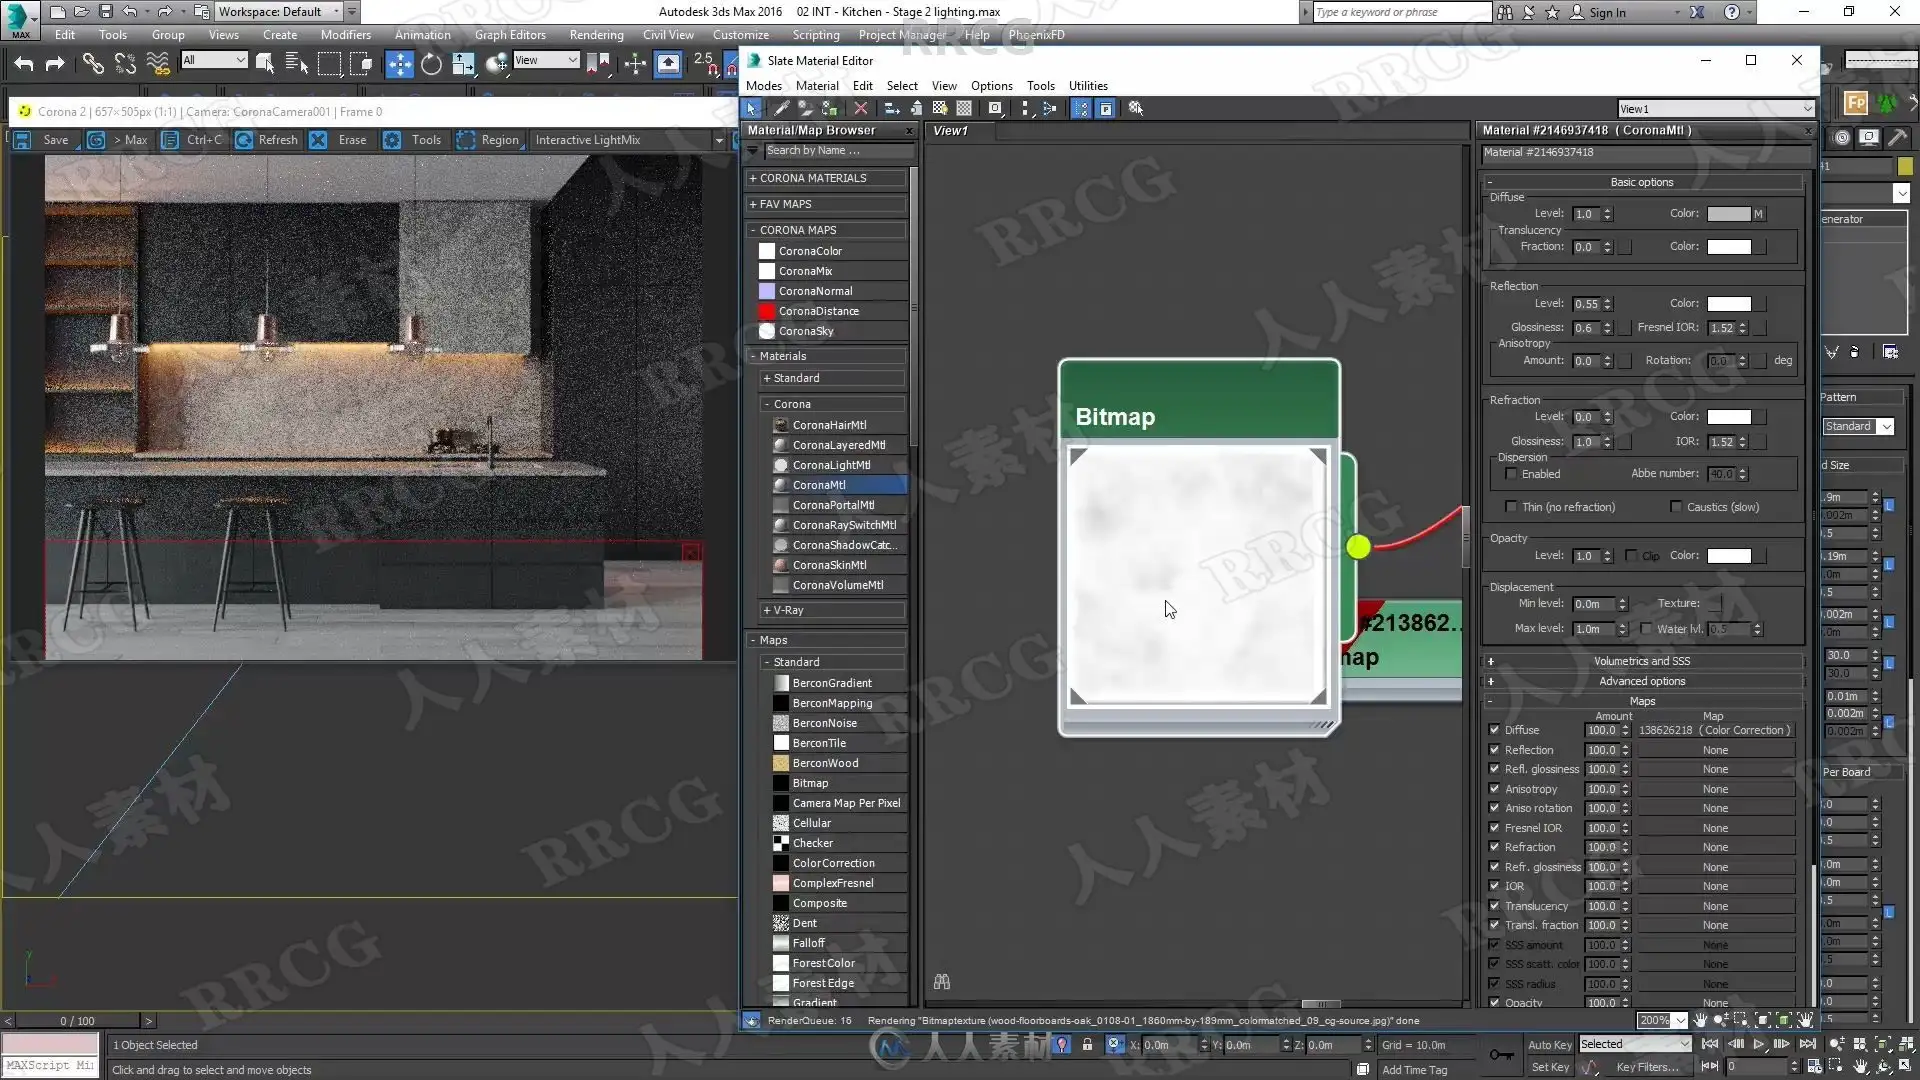The height and width of the screenshot is (1080, 1920).
Task: Click Select by Material icon
Action: click(1136, 108)
